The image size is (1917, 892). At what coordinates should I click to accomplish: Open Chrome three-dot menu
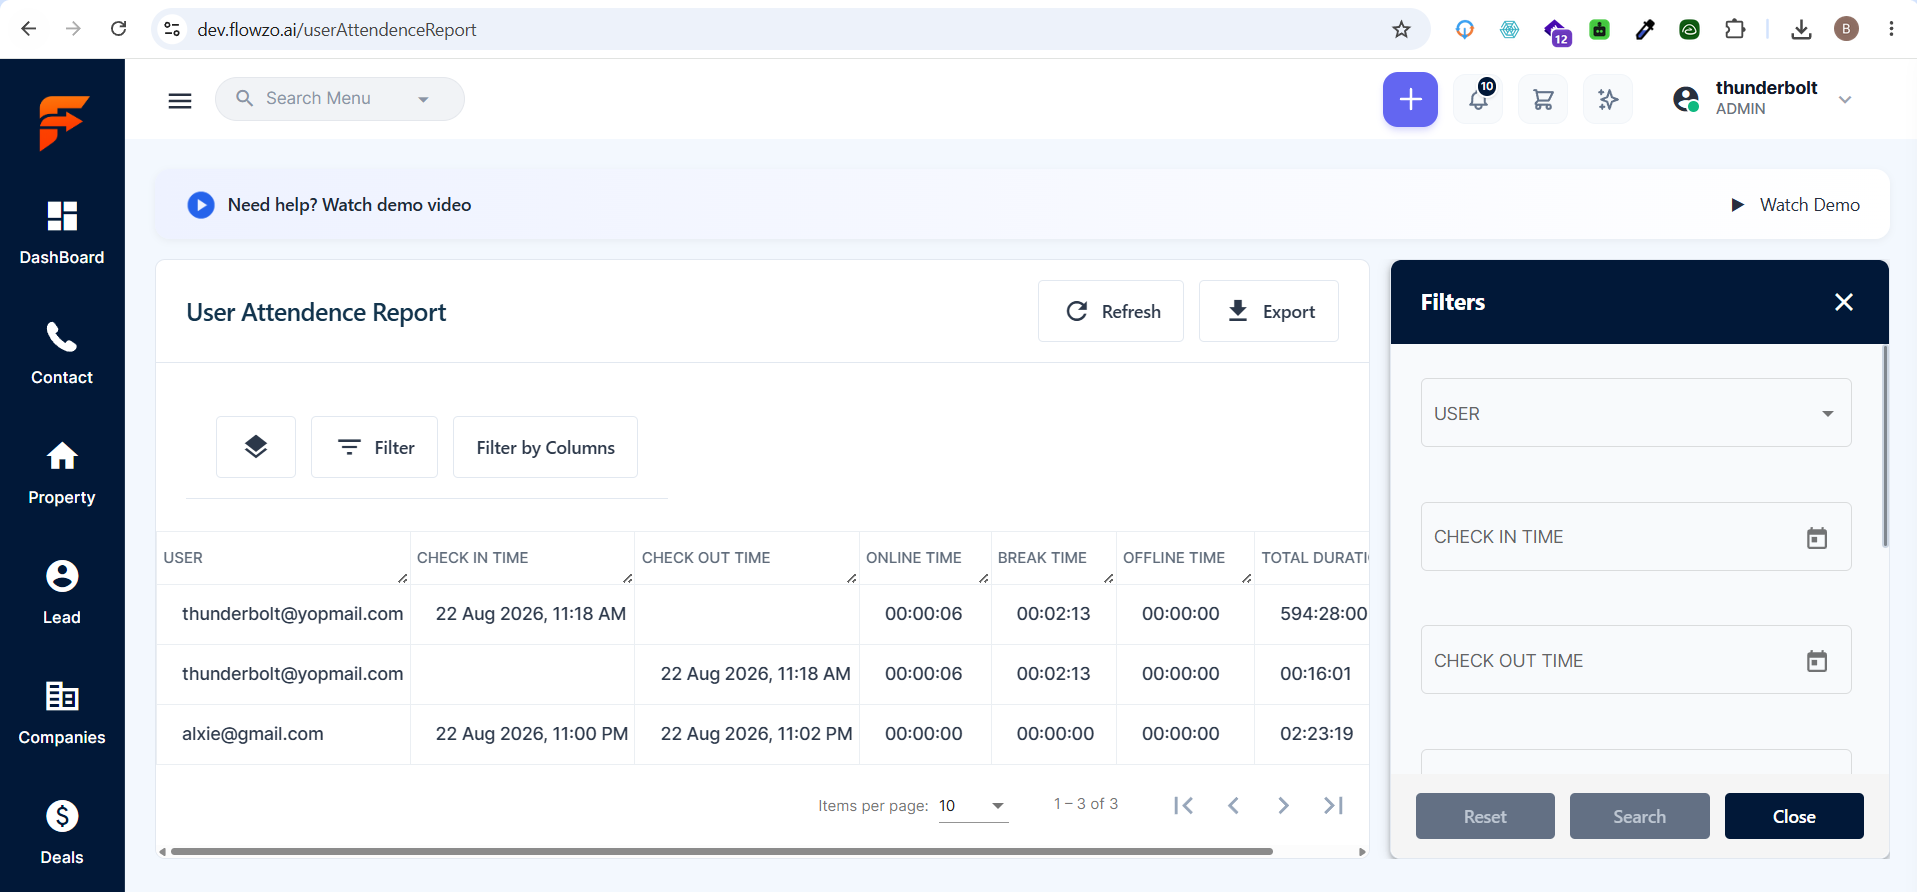point(1891,29)
